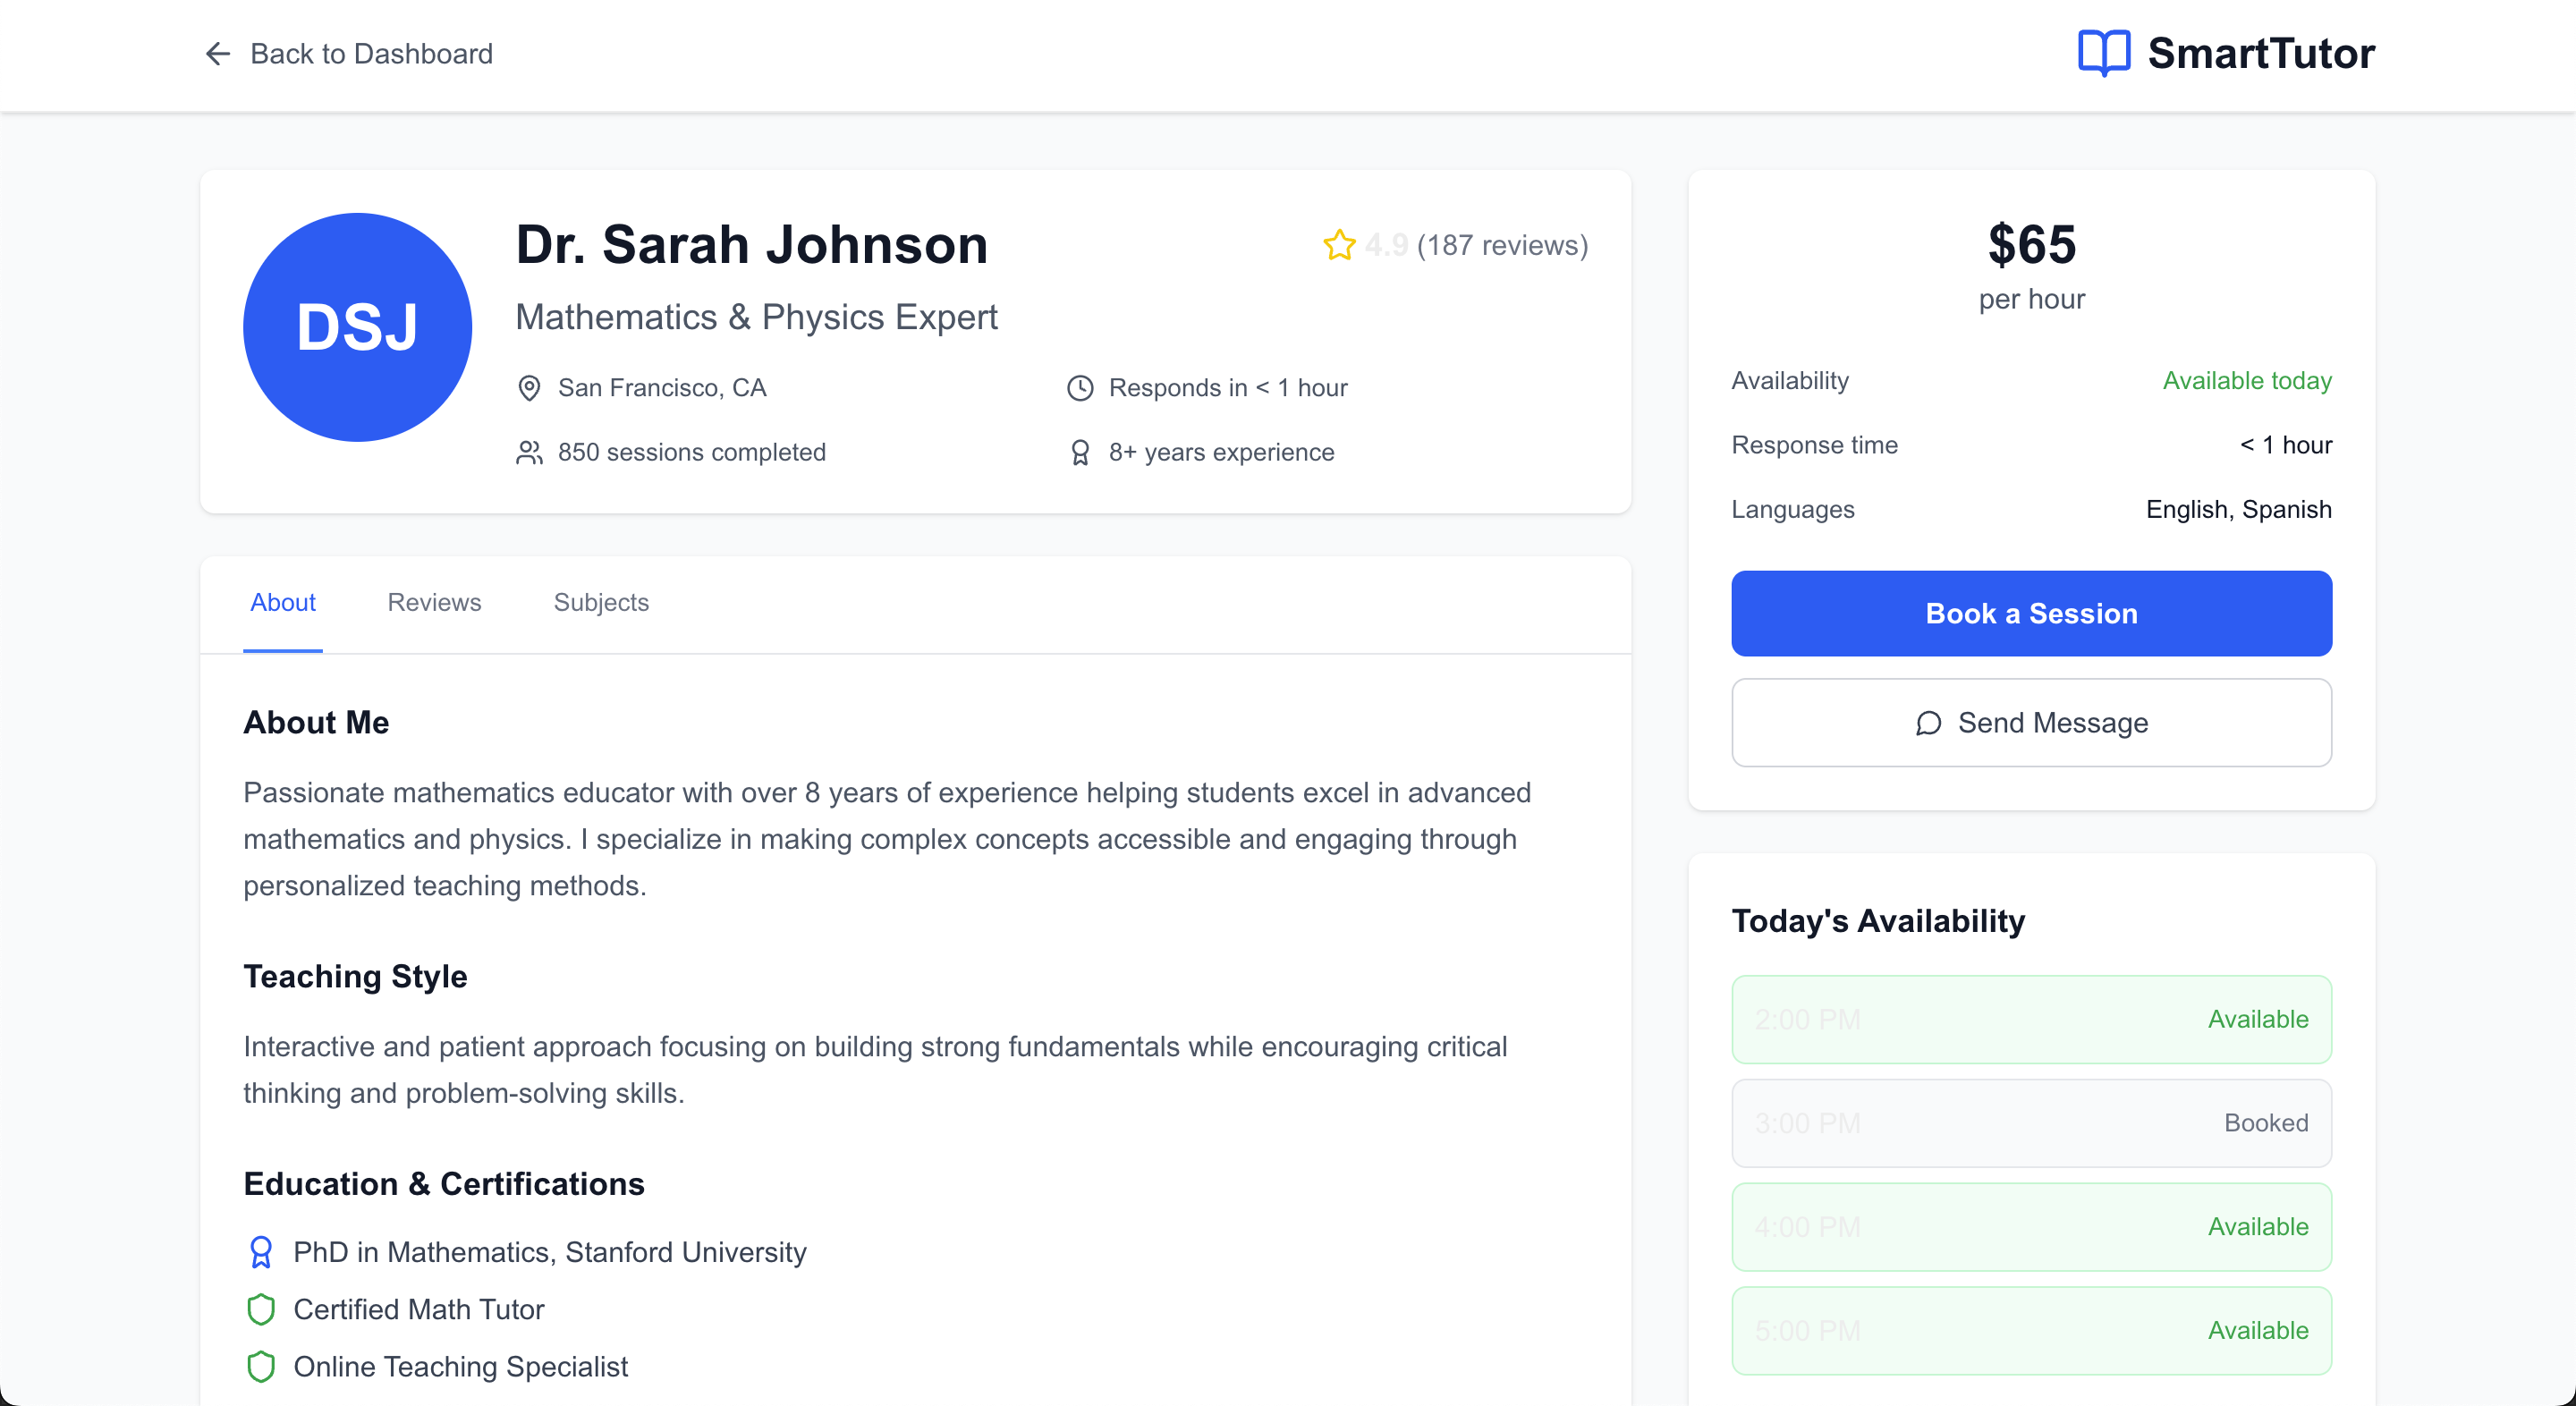Click the clock response time icon
This screenshot has width=2576, height=1406.
[x=1080, y=388]
